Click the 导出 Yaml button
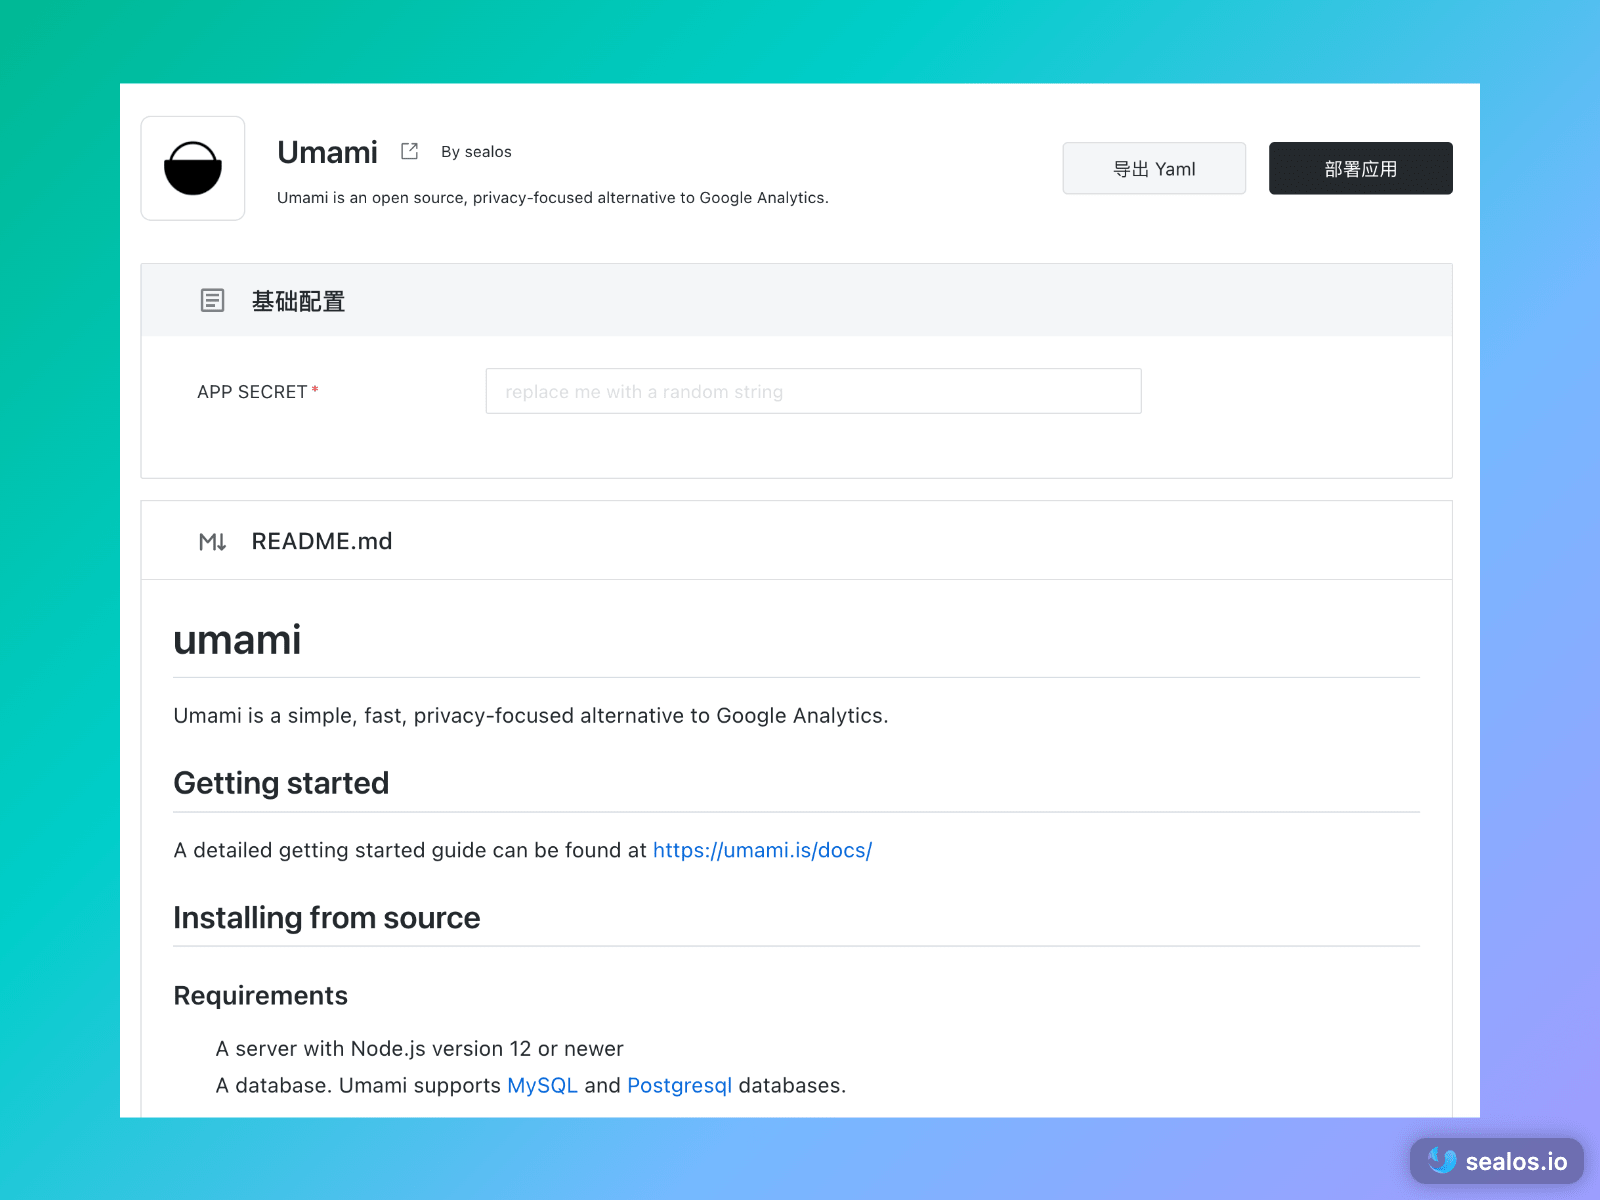The image size is (1600, 1200). click(1154, 168)
